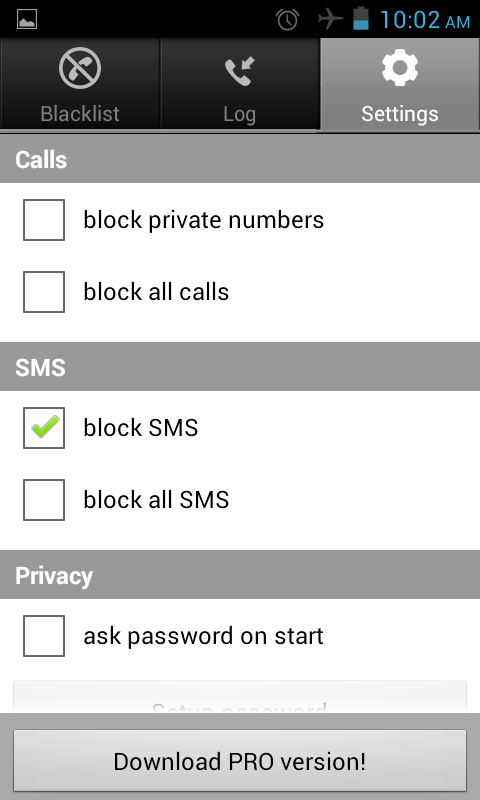Tap the battery status icon
Viewport: 480px width, 800px height.
[x=361, y=19]
